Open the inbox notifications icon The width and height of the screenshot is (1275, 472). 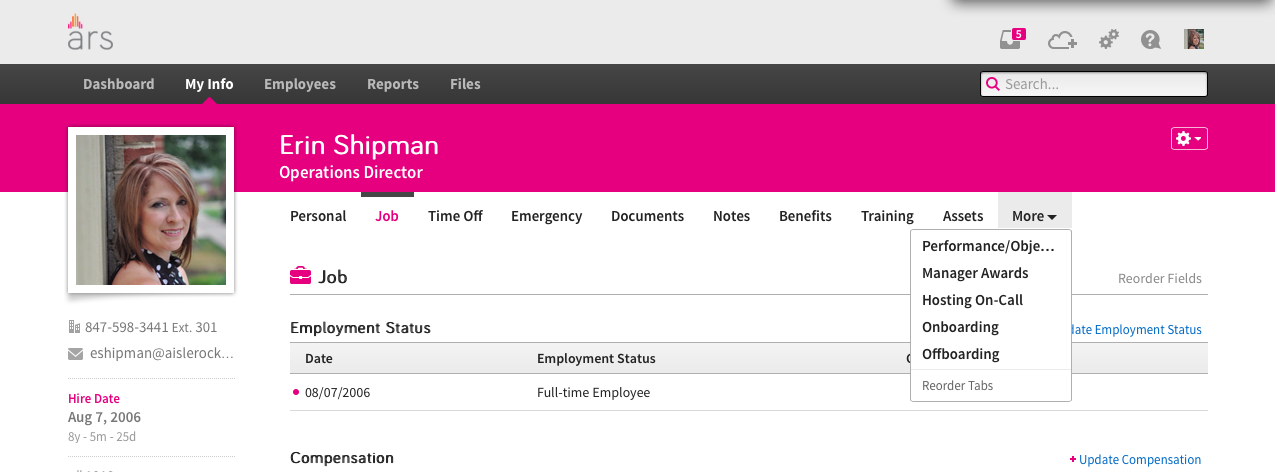tap(1011, 40)
